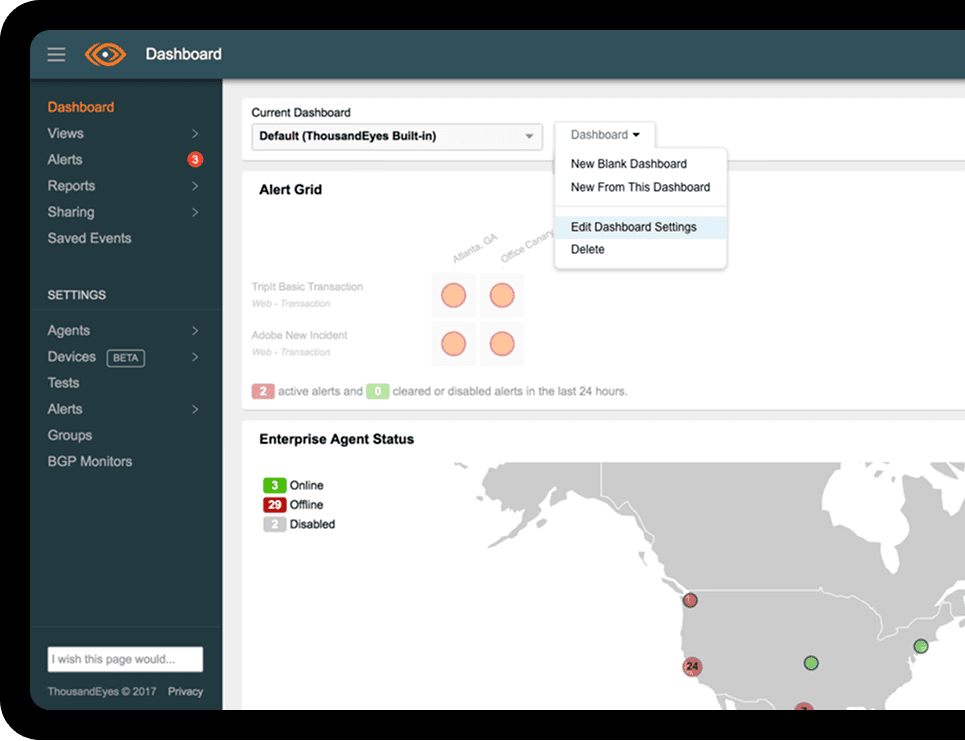Viewport: 965px width, 741px height.
Task: Click the red Offline count badge
Action: [274, 505]
